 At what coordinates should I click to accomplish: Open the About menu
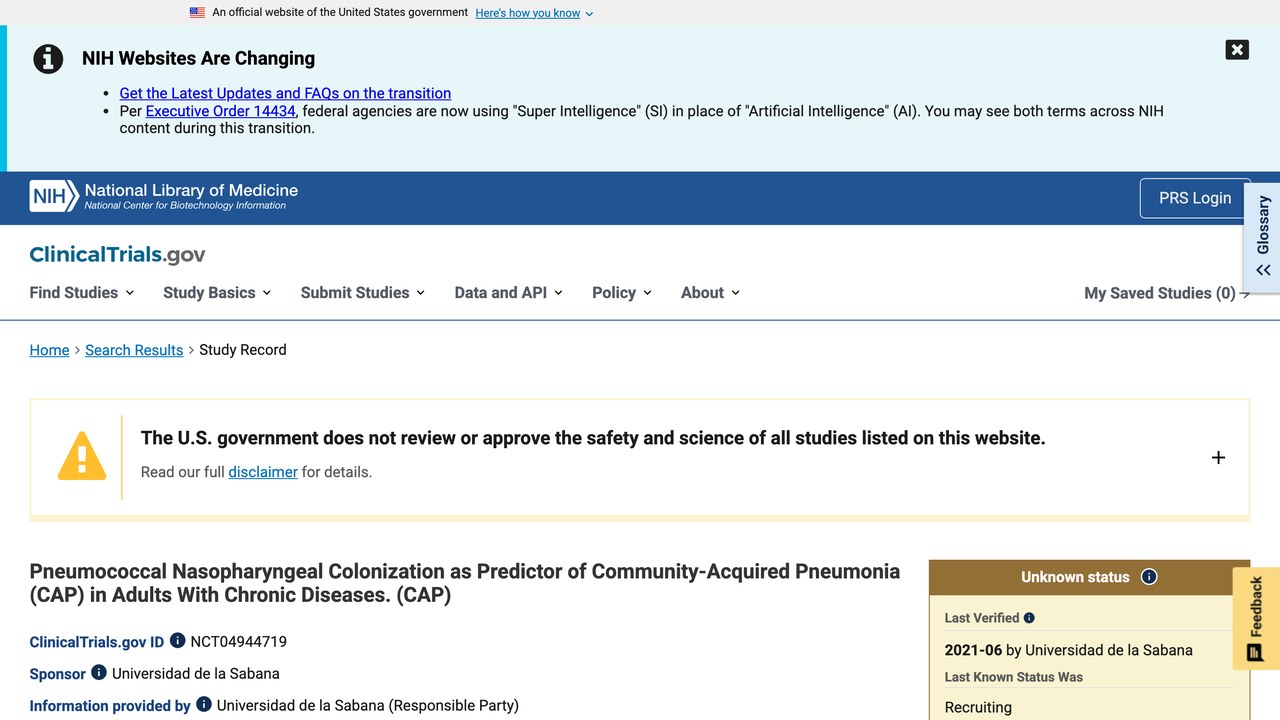(x=710, y=293)
